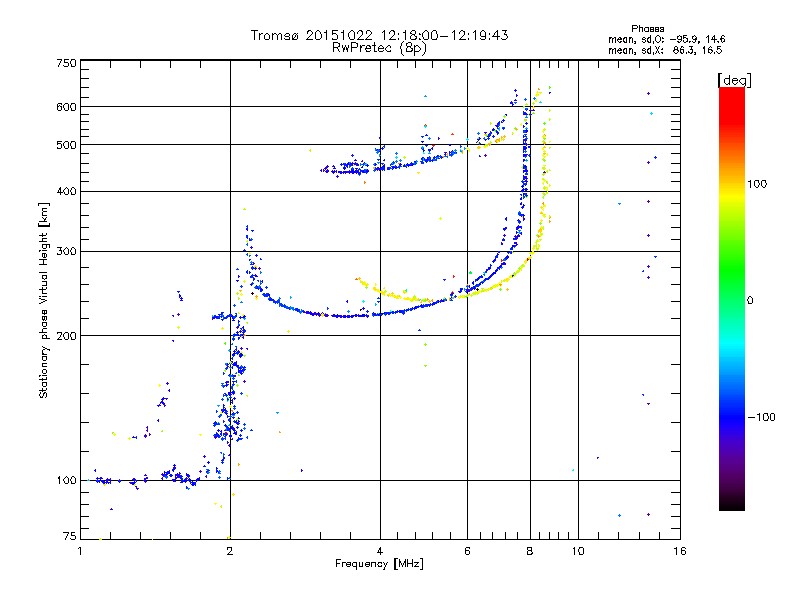The width and height of the screenshot is (800, 600).
Task: Click the colorbar tick label '100'
Action: pyautogui.click(x=757, y=184)
